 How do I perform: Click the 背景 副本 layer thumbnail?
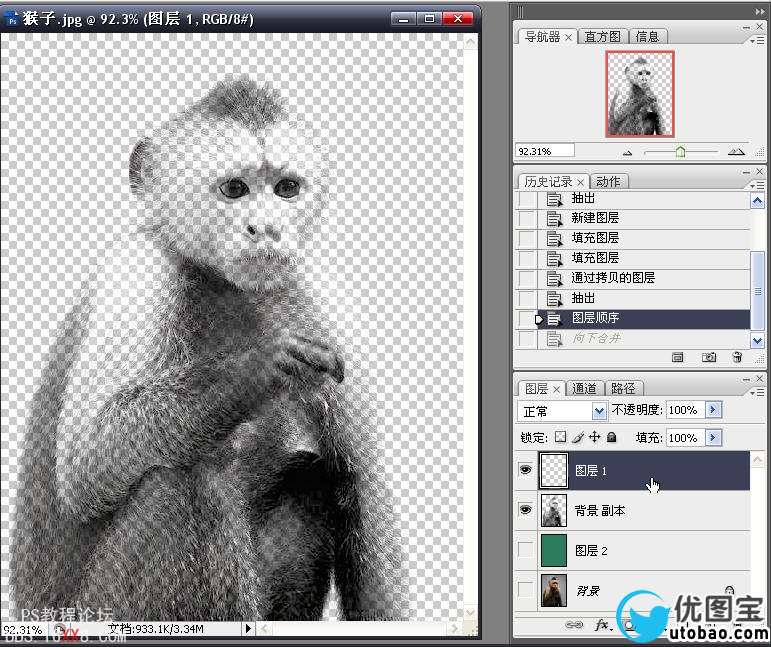pos(554,510)
